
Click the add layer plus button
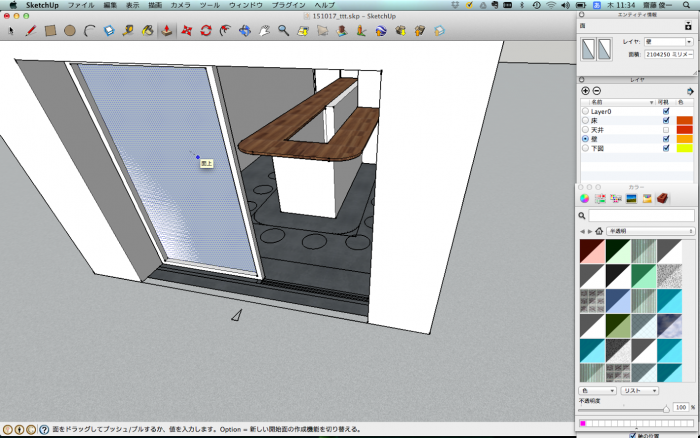point(585,91)
